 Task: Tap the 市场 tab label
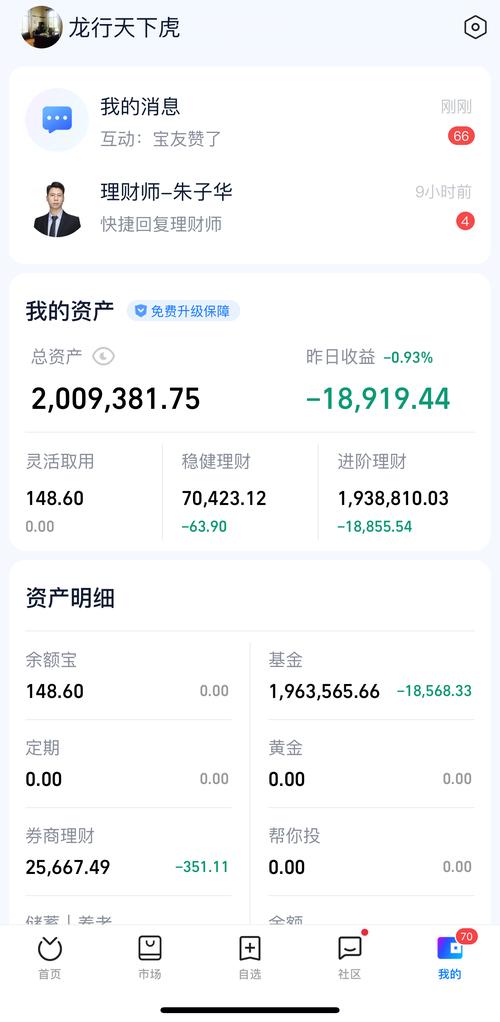point(150,974)
